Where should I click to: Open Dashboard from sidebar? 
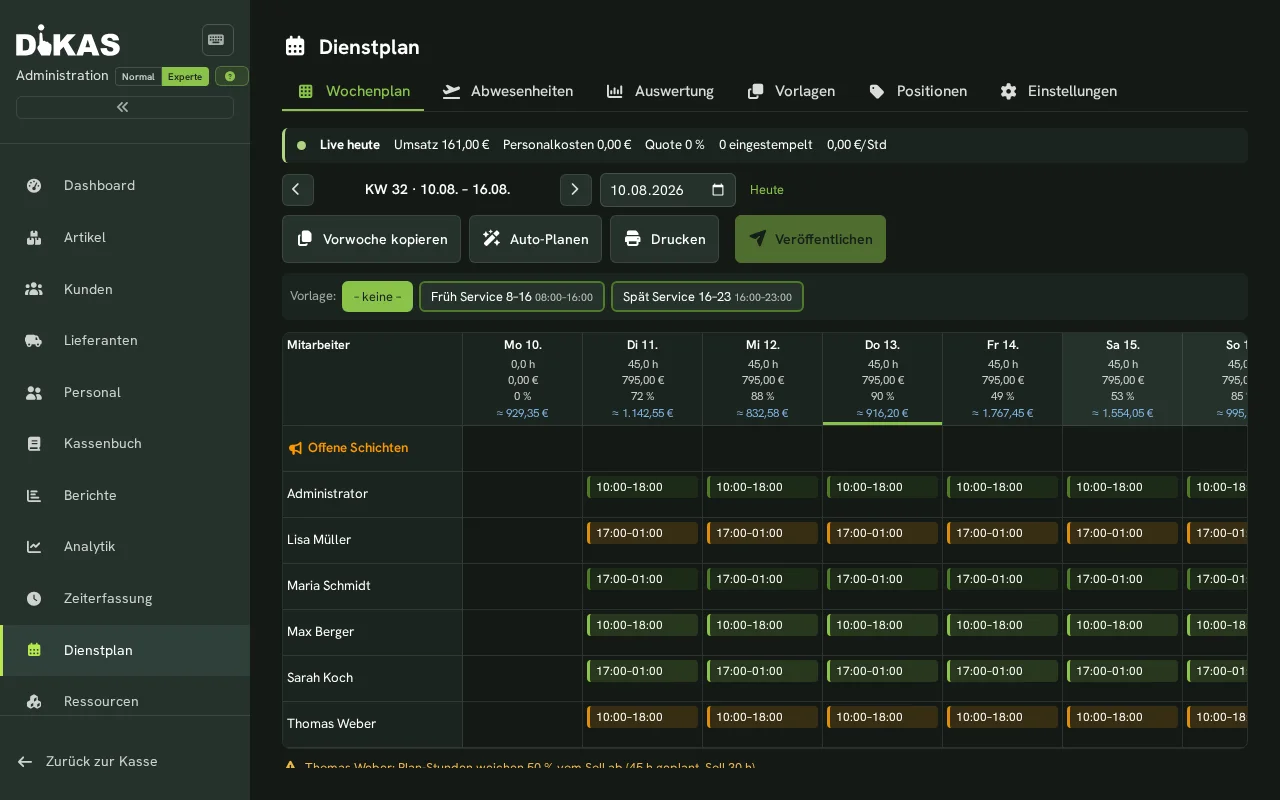[x=125, y=185]
